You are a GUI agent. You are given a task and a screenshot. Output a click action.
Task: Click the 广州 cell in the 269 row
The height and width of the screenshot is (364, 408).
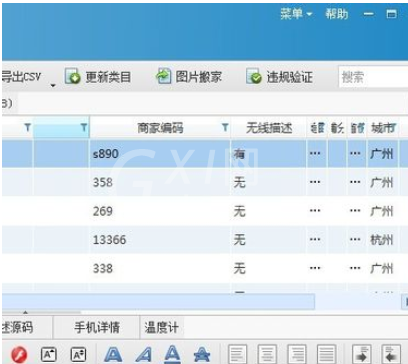pyautogui.click(x=382, y=211)
